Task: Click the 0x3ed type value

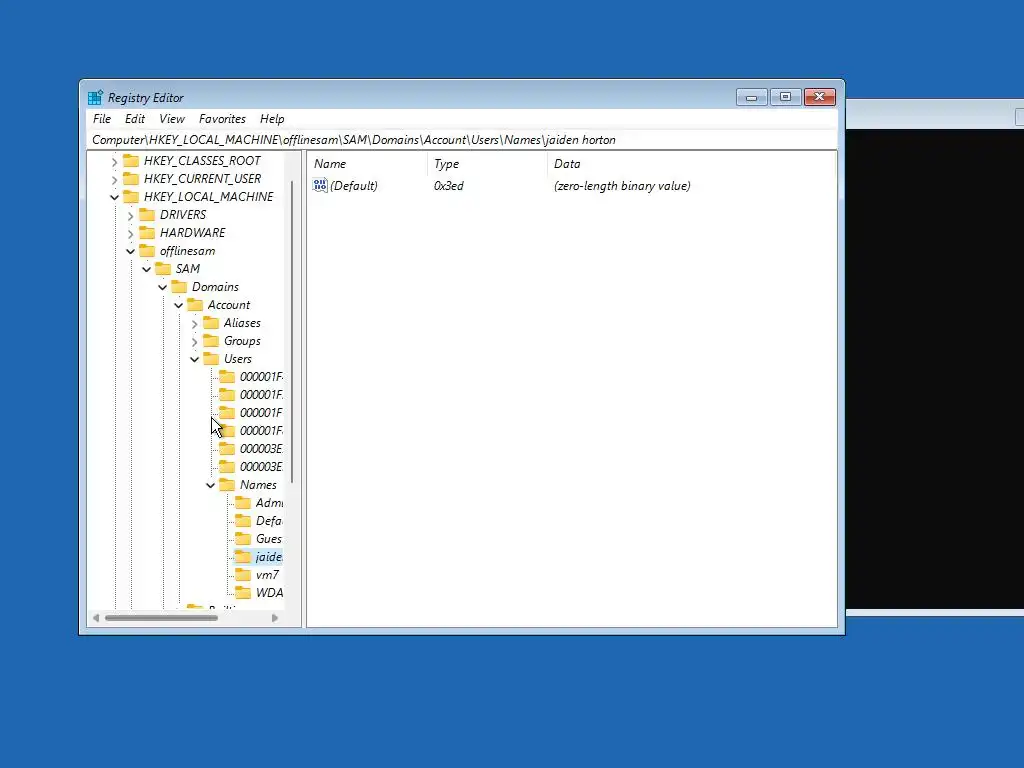Action: coord(449,185)
